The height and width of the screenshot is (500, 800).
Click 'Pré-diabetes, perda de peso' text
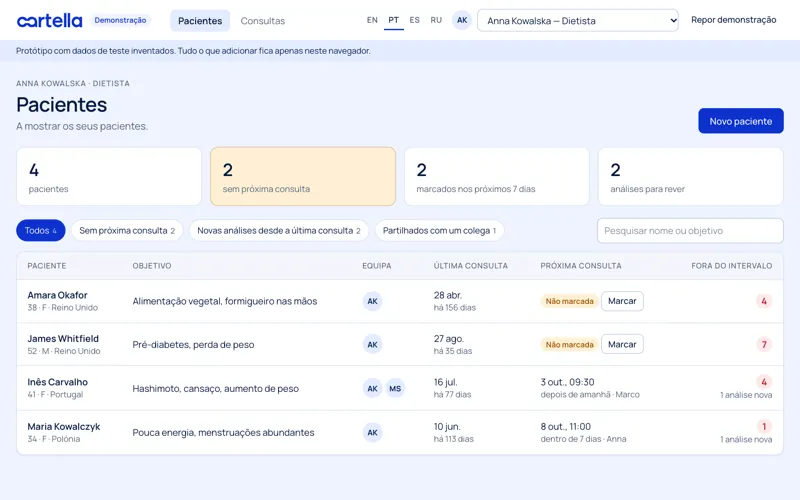coord(193,345)
